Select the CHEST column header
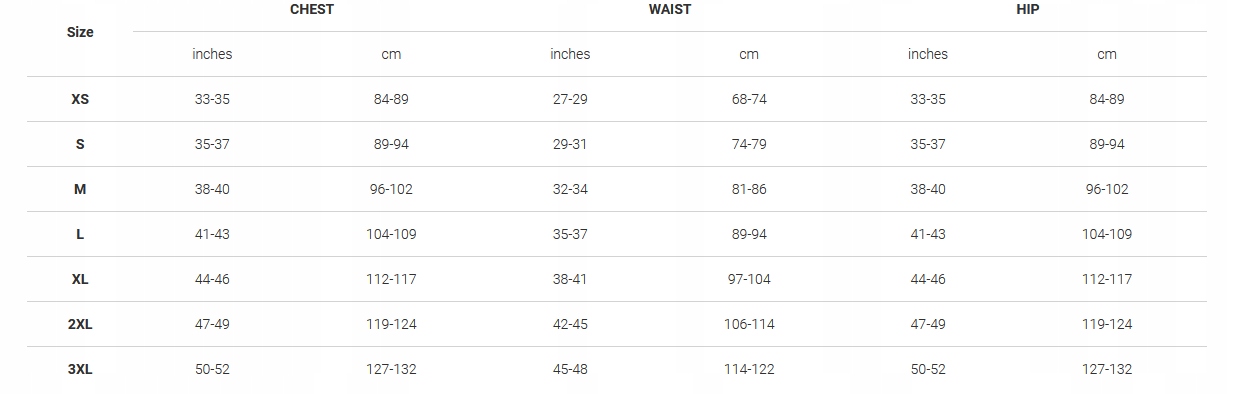 click(312, 9)
